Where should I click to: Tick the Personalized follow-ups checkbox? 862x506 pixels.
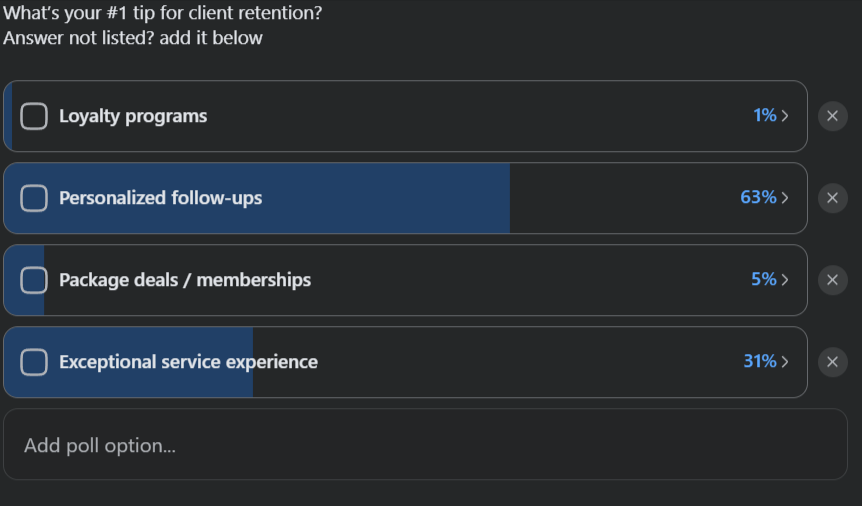(x=34, y=198)
